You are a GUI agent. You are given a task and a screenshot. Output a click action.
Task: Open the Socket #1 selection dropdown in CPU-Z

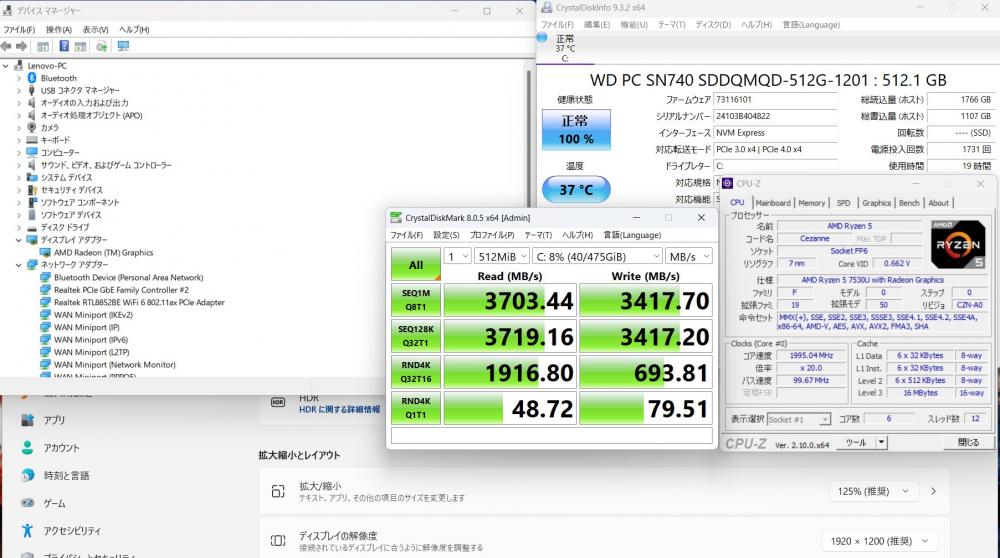tap(798, 419)
